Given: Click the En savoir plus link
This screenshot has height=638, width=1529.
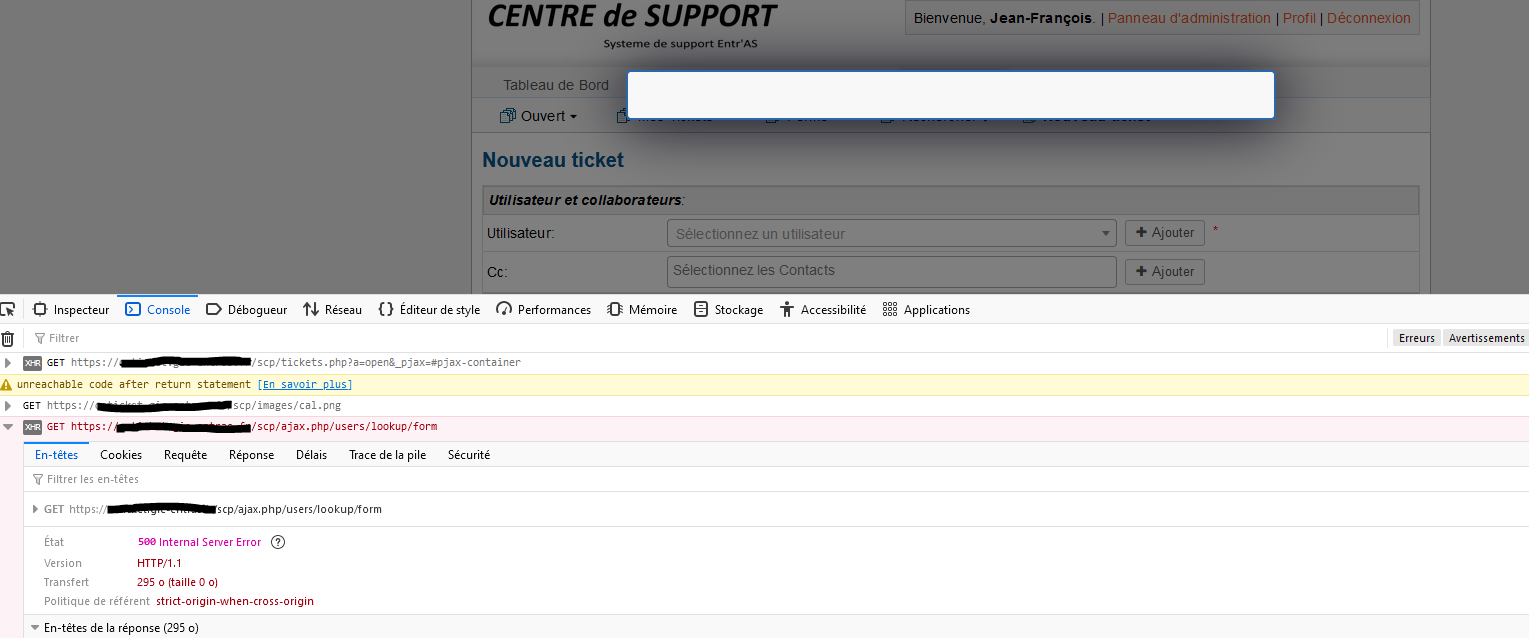Looking at the screenshot, I should (305, 384).
